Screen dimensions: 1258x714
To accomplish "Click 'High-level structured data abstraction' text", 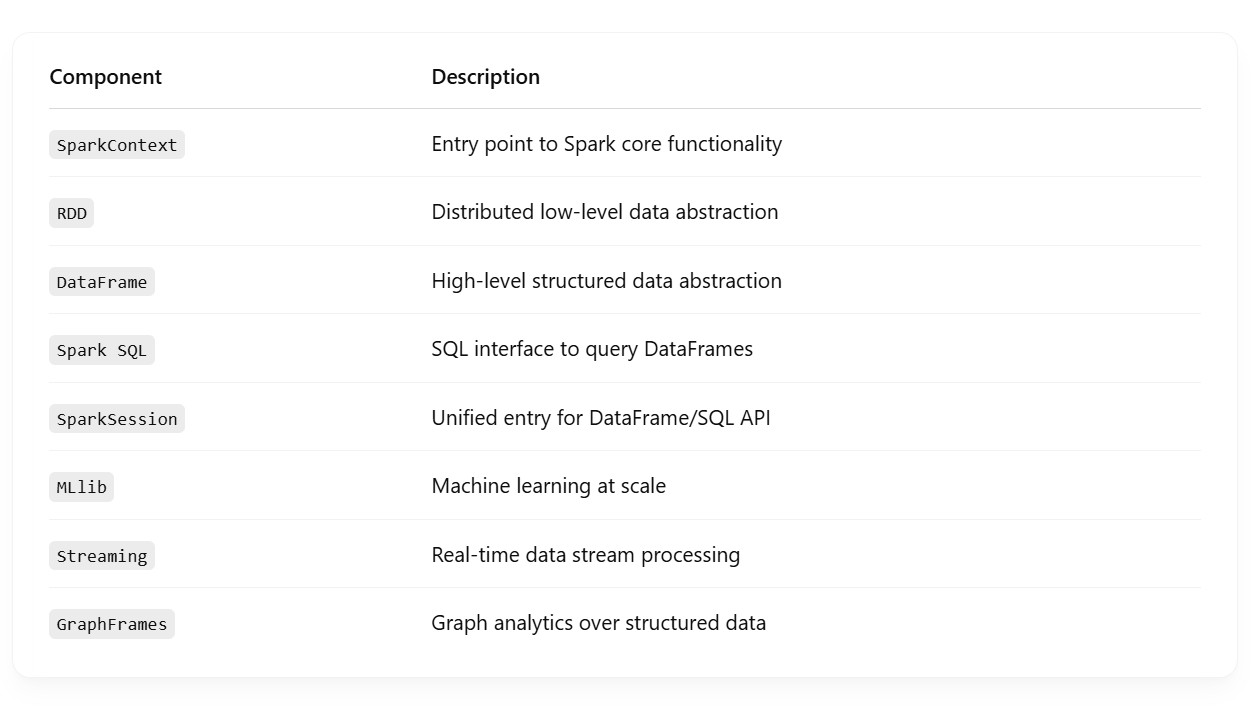I will point(606,281).
